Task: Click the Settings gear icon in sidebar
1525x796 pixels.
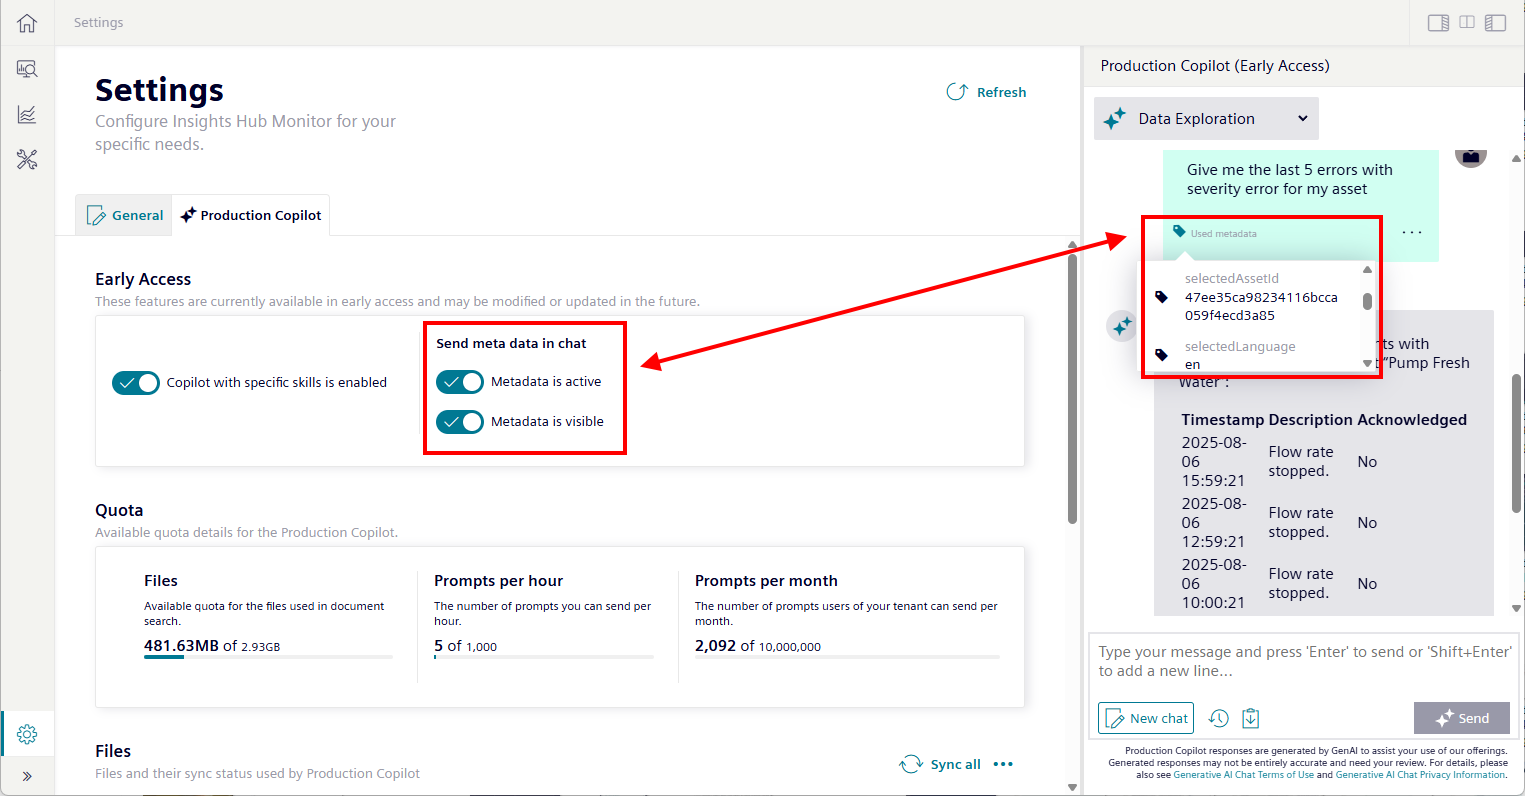Action: (27, 734)
